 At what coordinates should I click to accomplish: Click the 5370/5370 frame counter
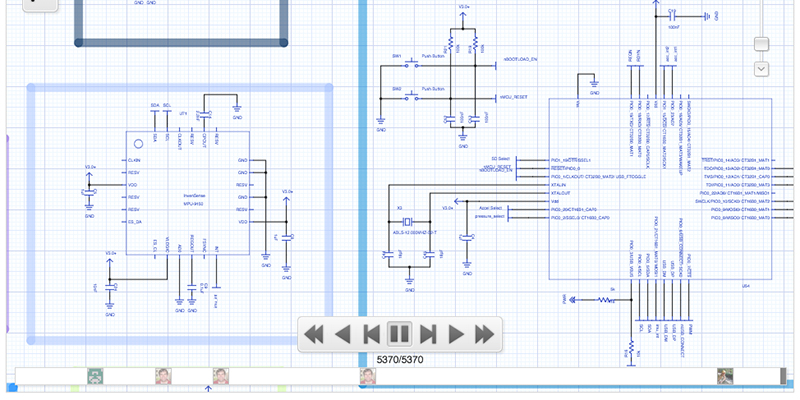click(399, 359)
